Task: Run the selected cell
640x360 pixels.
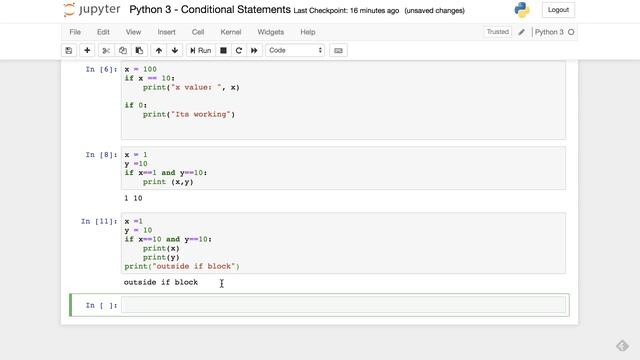Action: pos(200,51)
